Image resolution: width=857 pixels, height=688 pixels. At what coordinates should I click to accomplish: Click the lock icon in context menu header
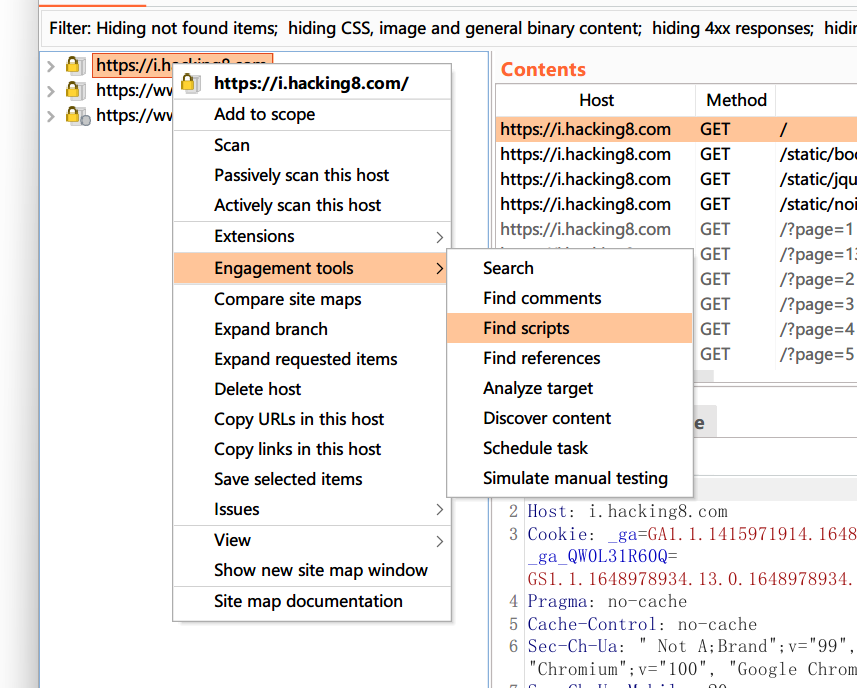pyautogui.click(x=191, y=83)
